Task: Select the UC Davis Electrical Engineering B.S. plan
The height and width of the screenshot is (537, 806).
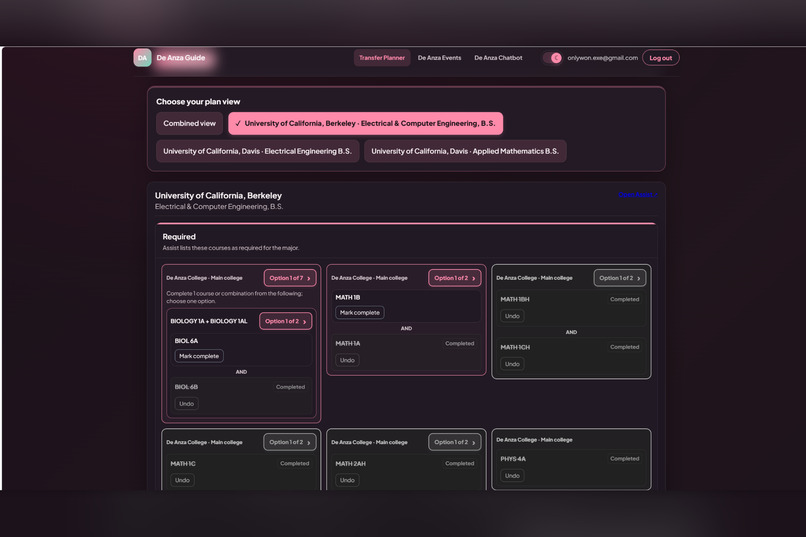Action: click(258, 151)
